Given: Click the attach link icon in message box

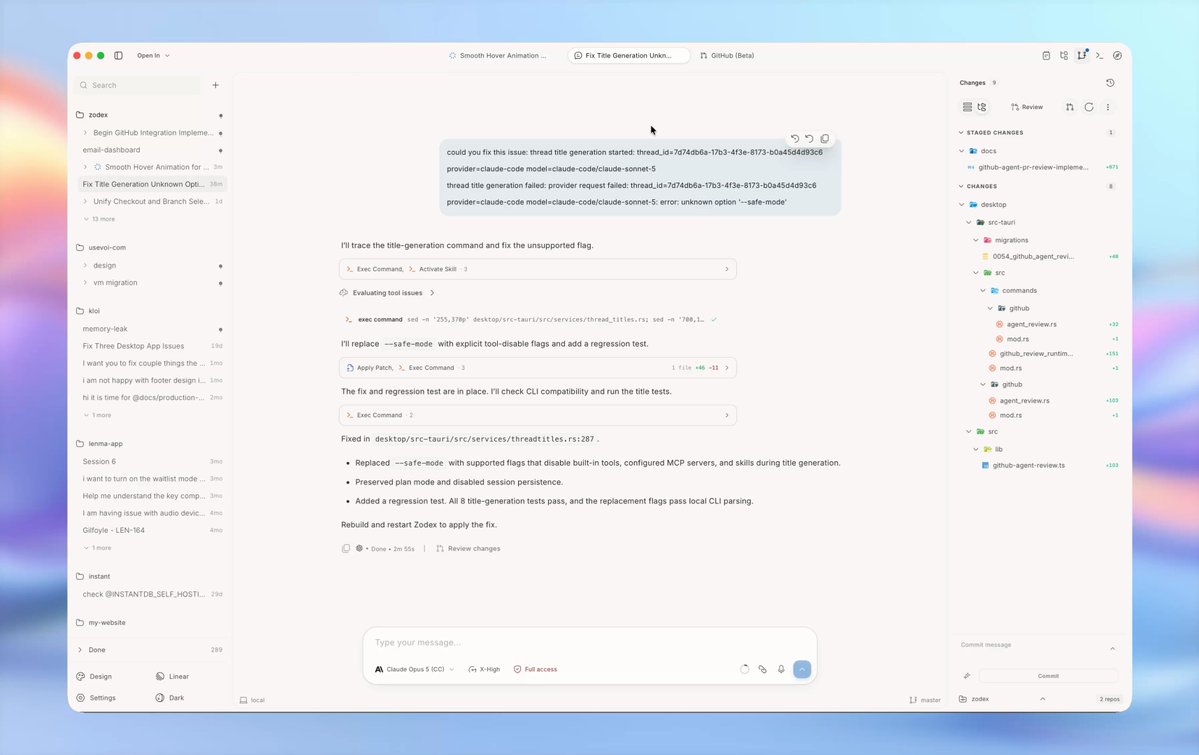Looking at the screenshot, I should tap(762, 669).
